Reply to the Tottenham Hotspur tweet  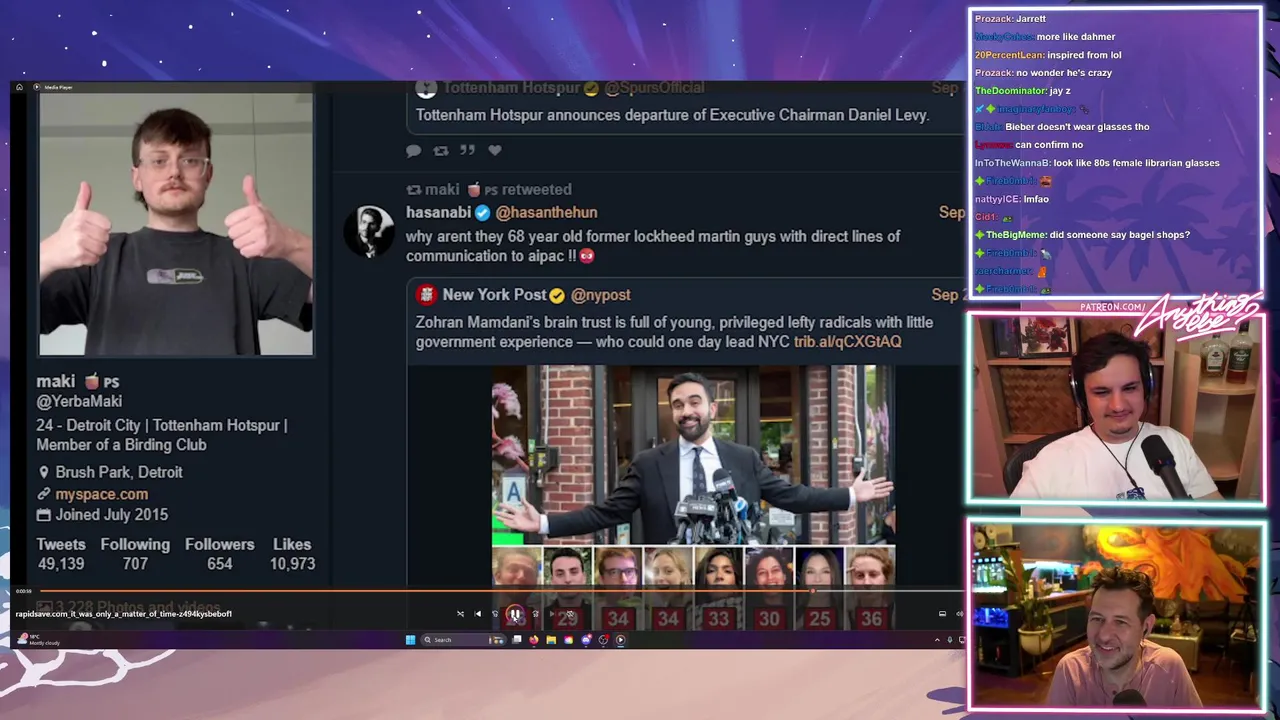(x=414, y=150)
